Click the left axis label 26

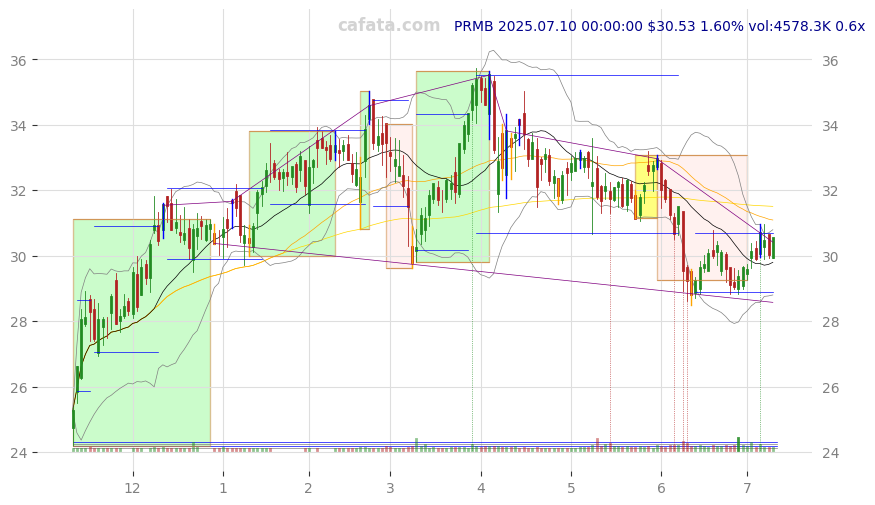[x=18, y=388]
